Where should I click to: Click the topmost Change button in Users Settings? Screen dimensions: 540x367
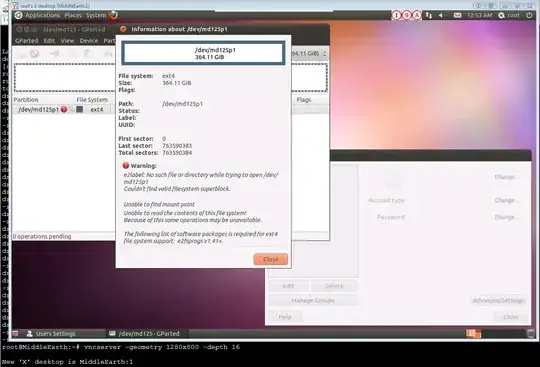(506, 177)
